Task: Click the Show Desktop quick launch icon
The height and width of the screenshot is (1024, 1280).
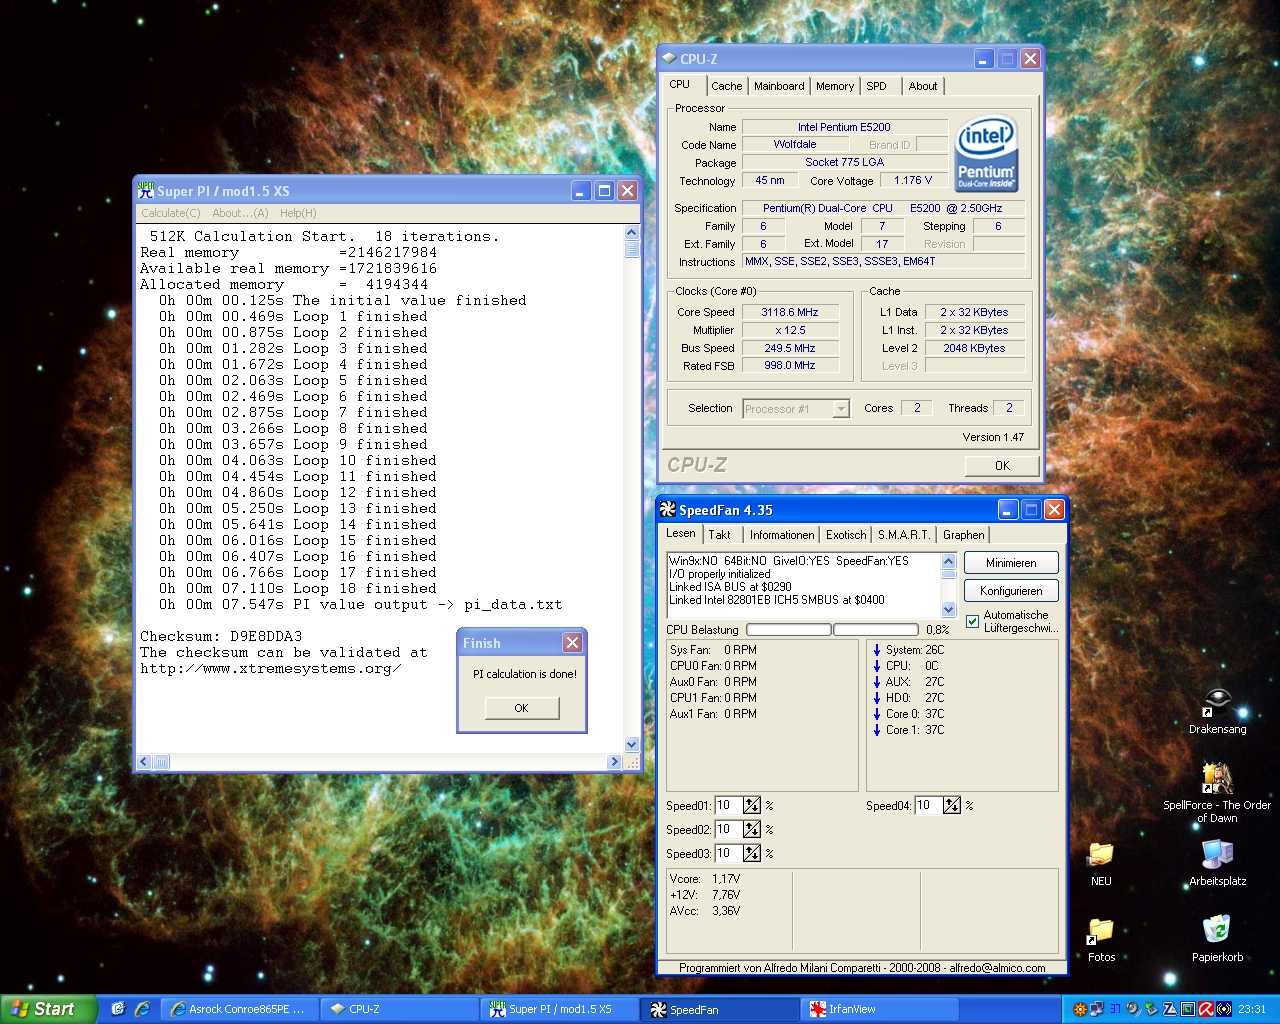Action: 117,1009
